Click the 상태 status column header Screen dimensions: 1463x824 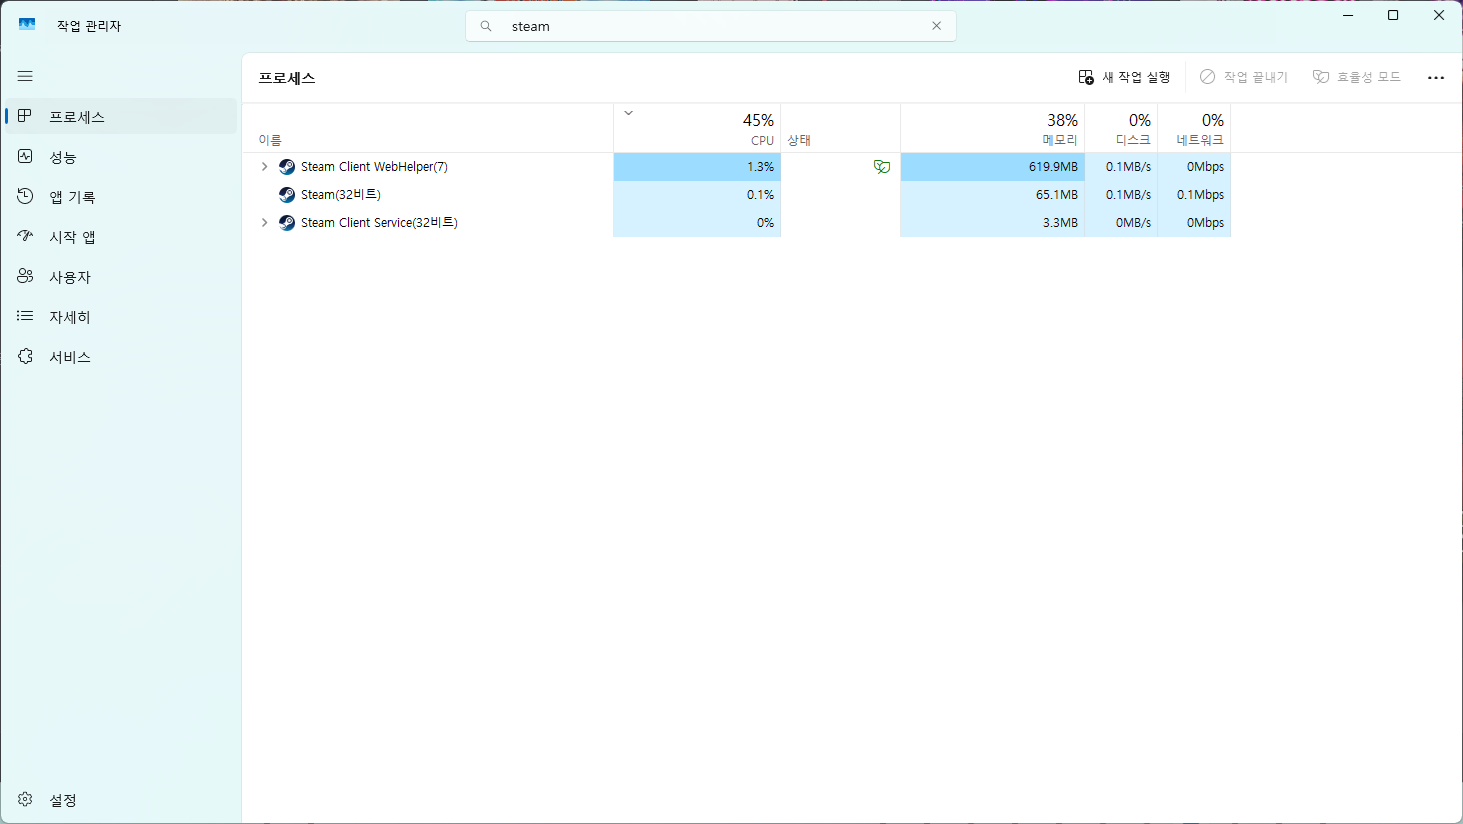click(x=840, y=128)
